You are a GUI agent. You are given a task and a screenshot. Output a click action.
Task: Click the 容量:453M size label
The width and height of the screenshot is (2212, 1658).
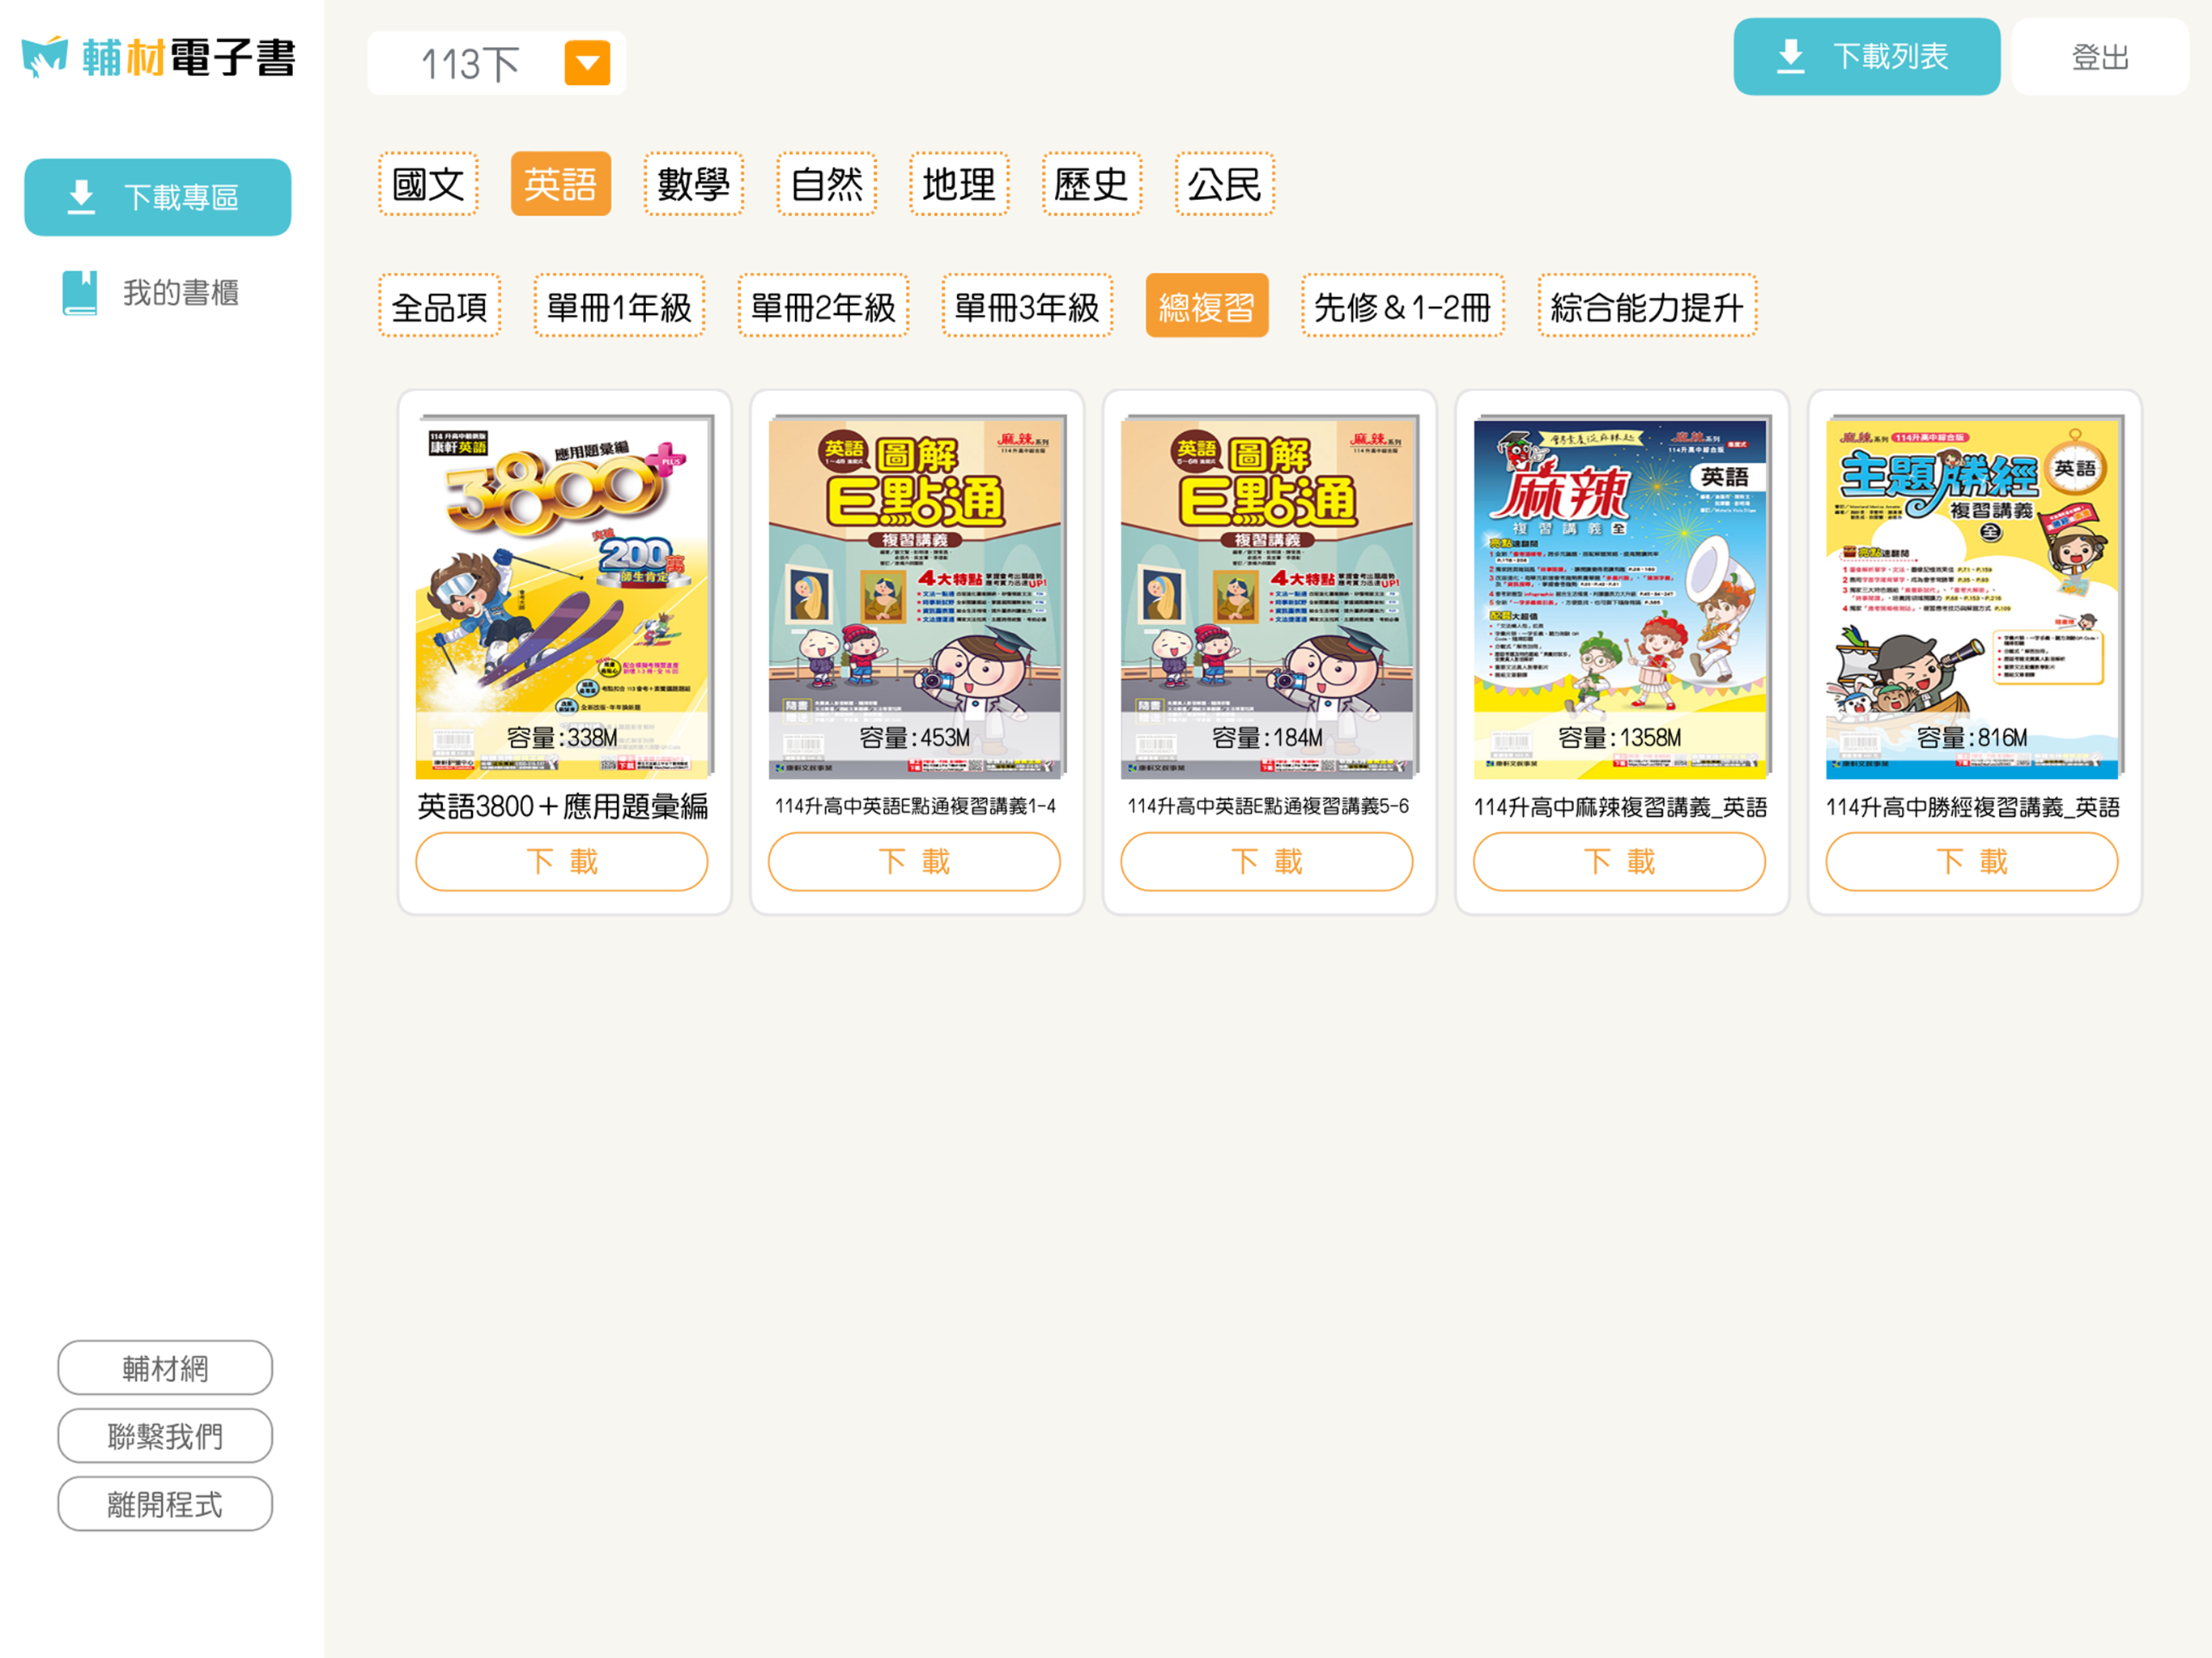pos(914,738)
